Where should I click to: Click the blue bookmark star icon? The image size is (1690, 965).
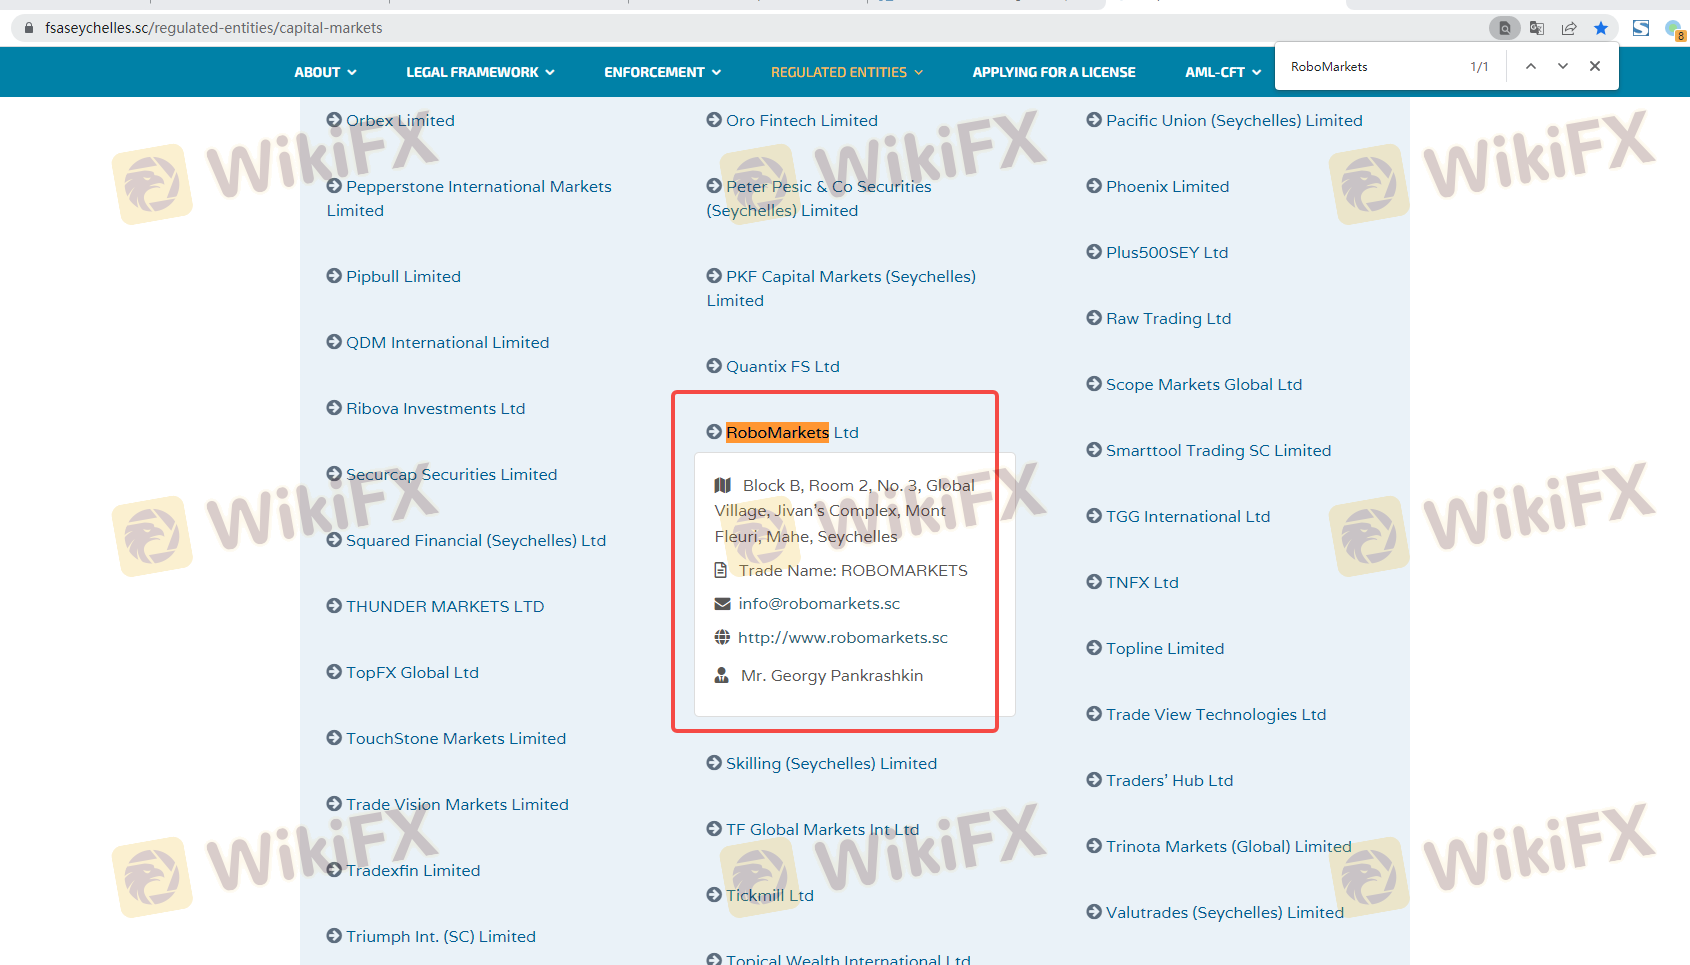coord(1601,28)
